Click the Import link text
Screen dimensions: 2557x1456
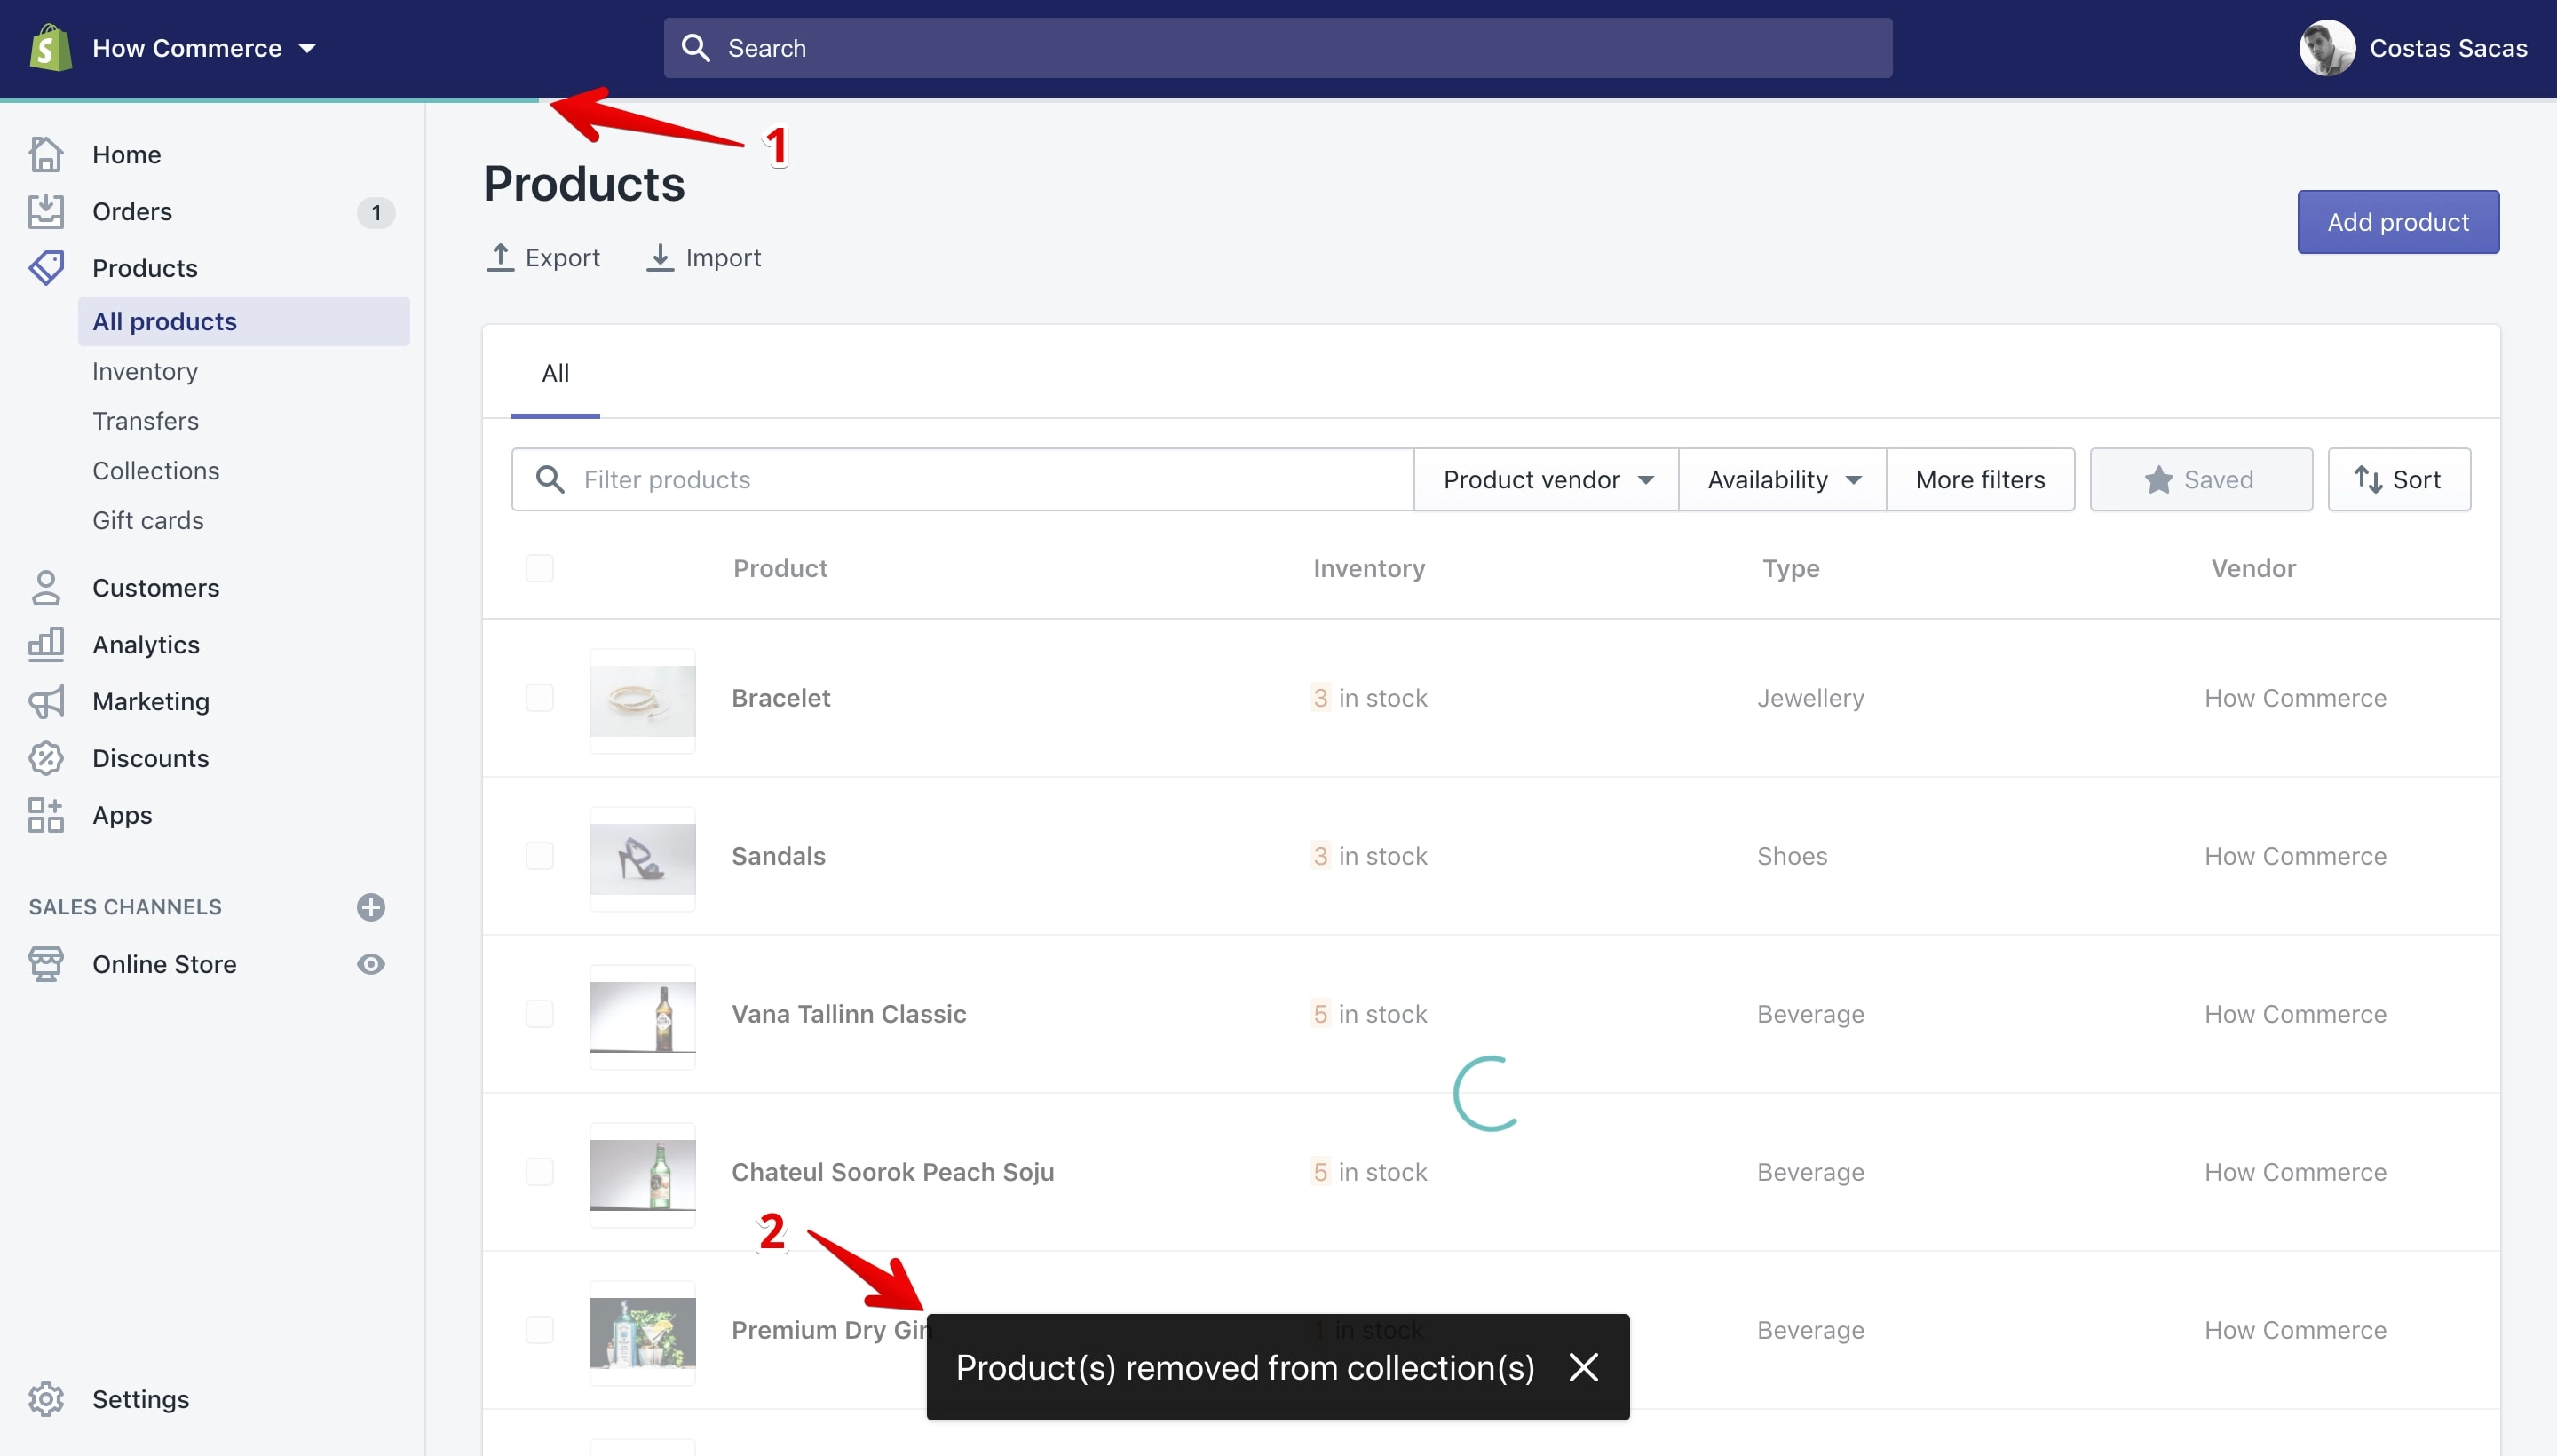pos(723,257)
